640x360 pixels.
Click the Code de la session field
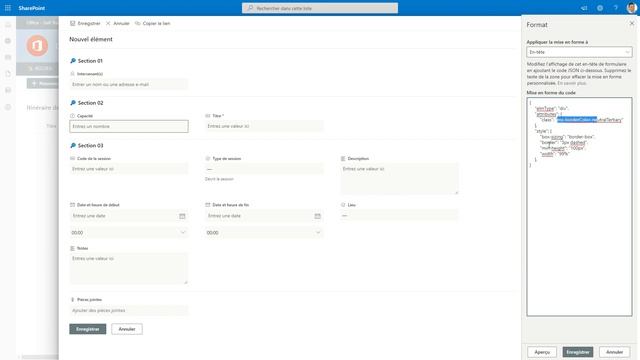129,169
